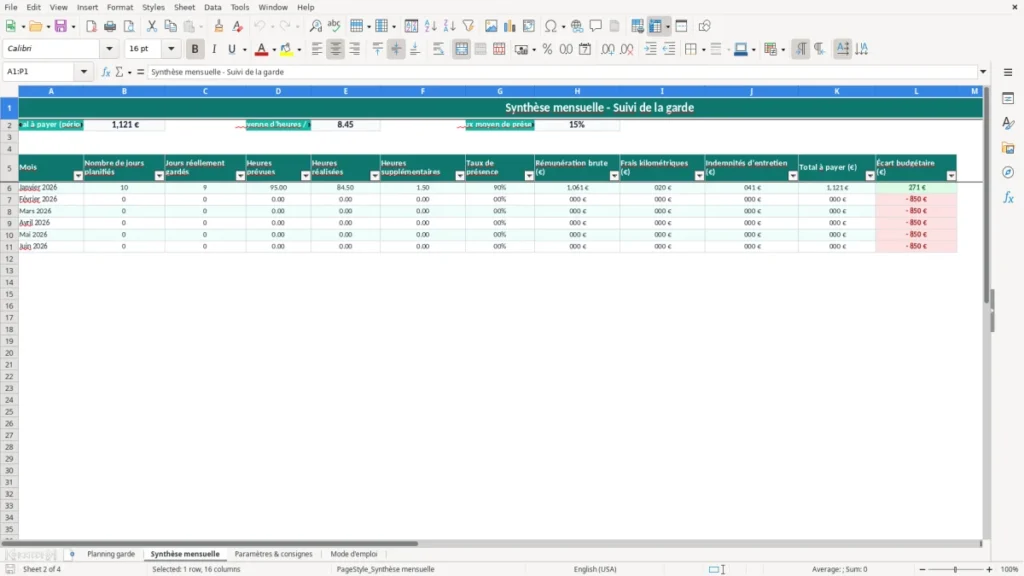Adjust the zoom slider handle
Screen dimensions: 1024x576
point(955,569)
